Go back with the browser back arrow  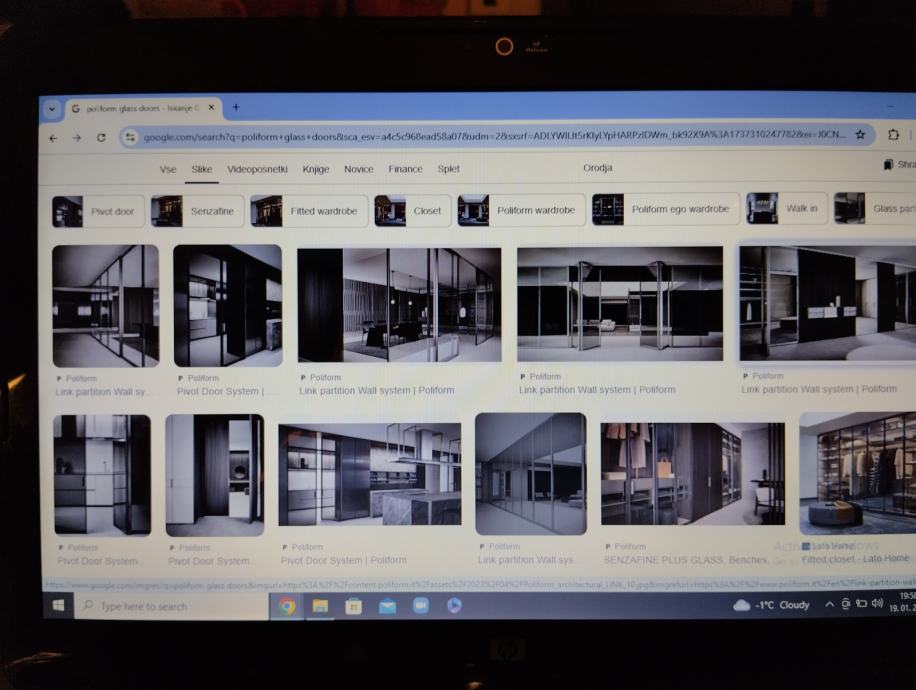click(x=53, y=138)
